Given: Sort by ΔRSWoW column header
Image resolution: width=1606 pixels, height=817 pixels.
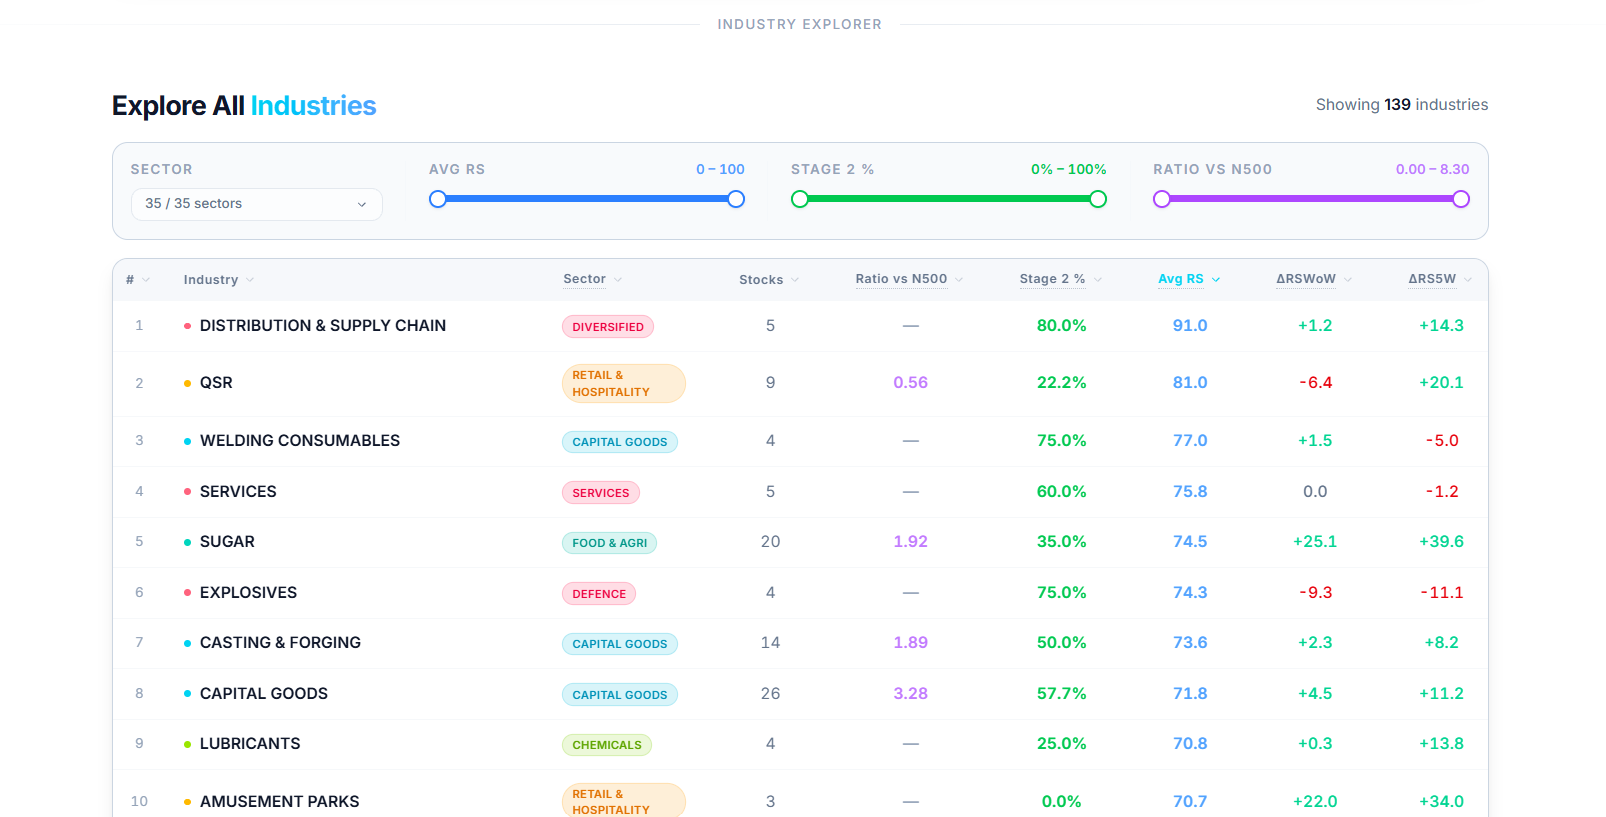Looking at the screenshot, I should point(1314,279).
